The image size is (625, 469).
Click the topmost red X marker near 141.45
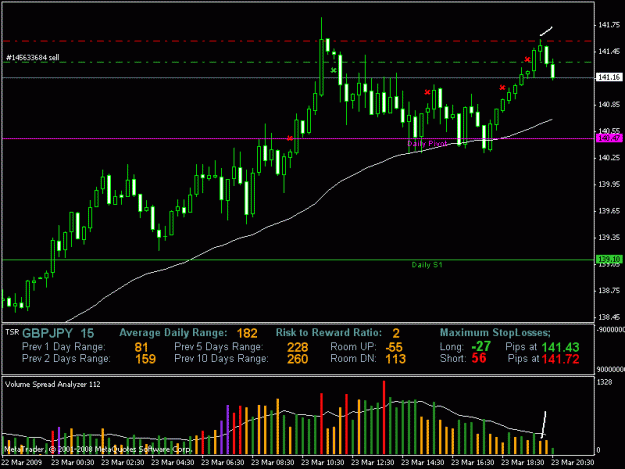pos(527,60)
